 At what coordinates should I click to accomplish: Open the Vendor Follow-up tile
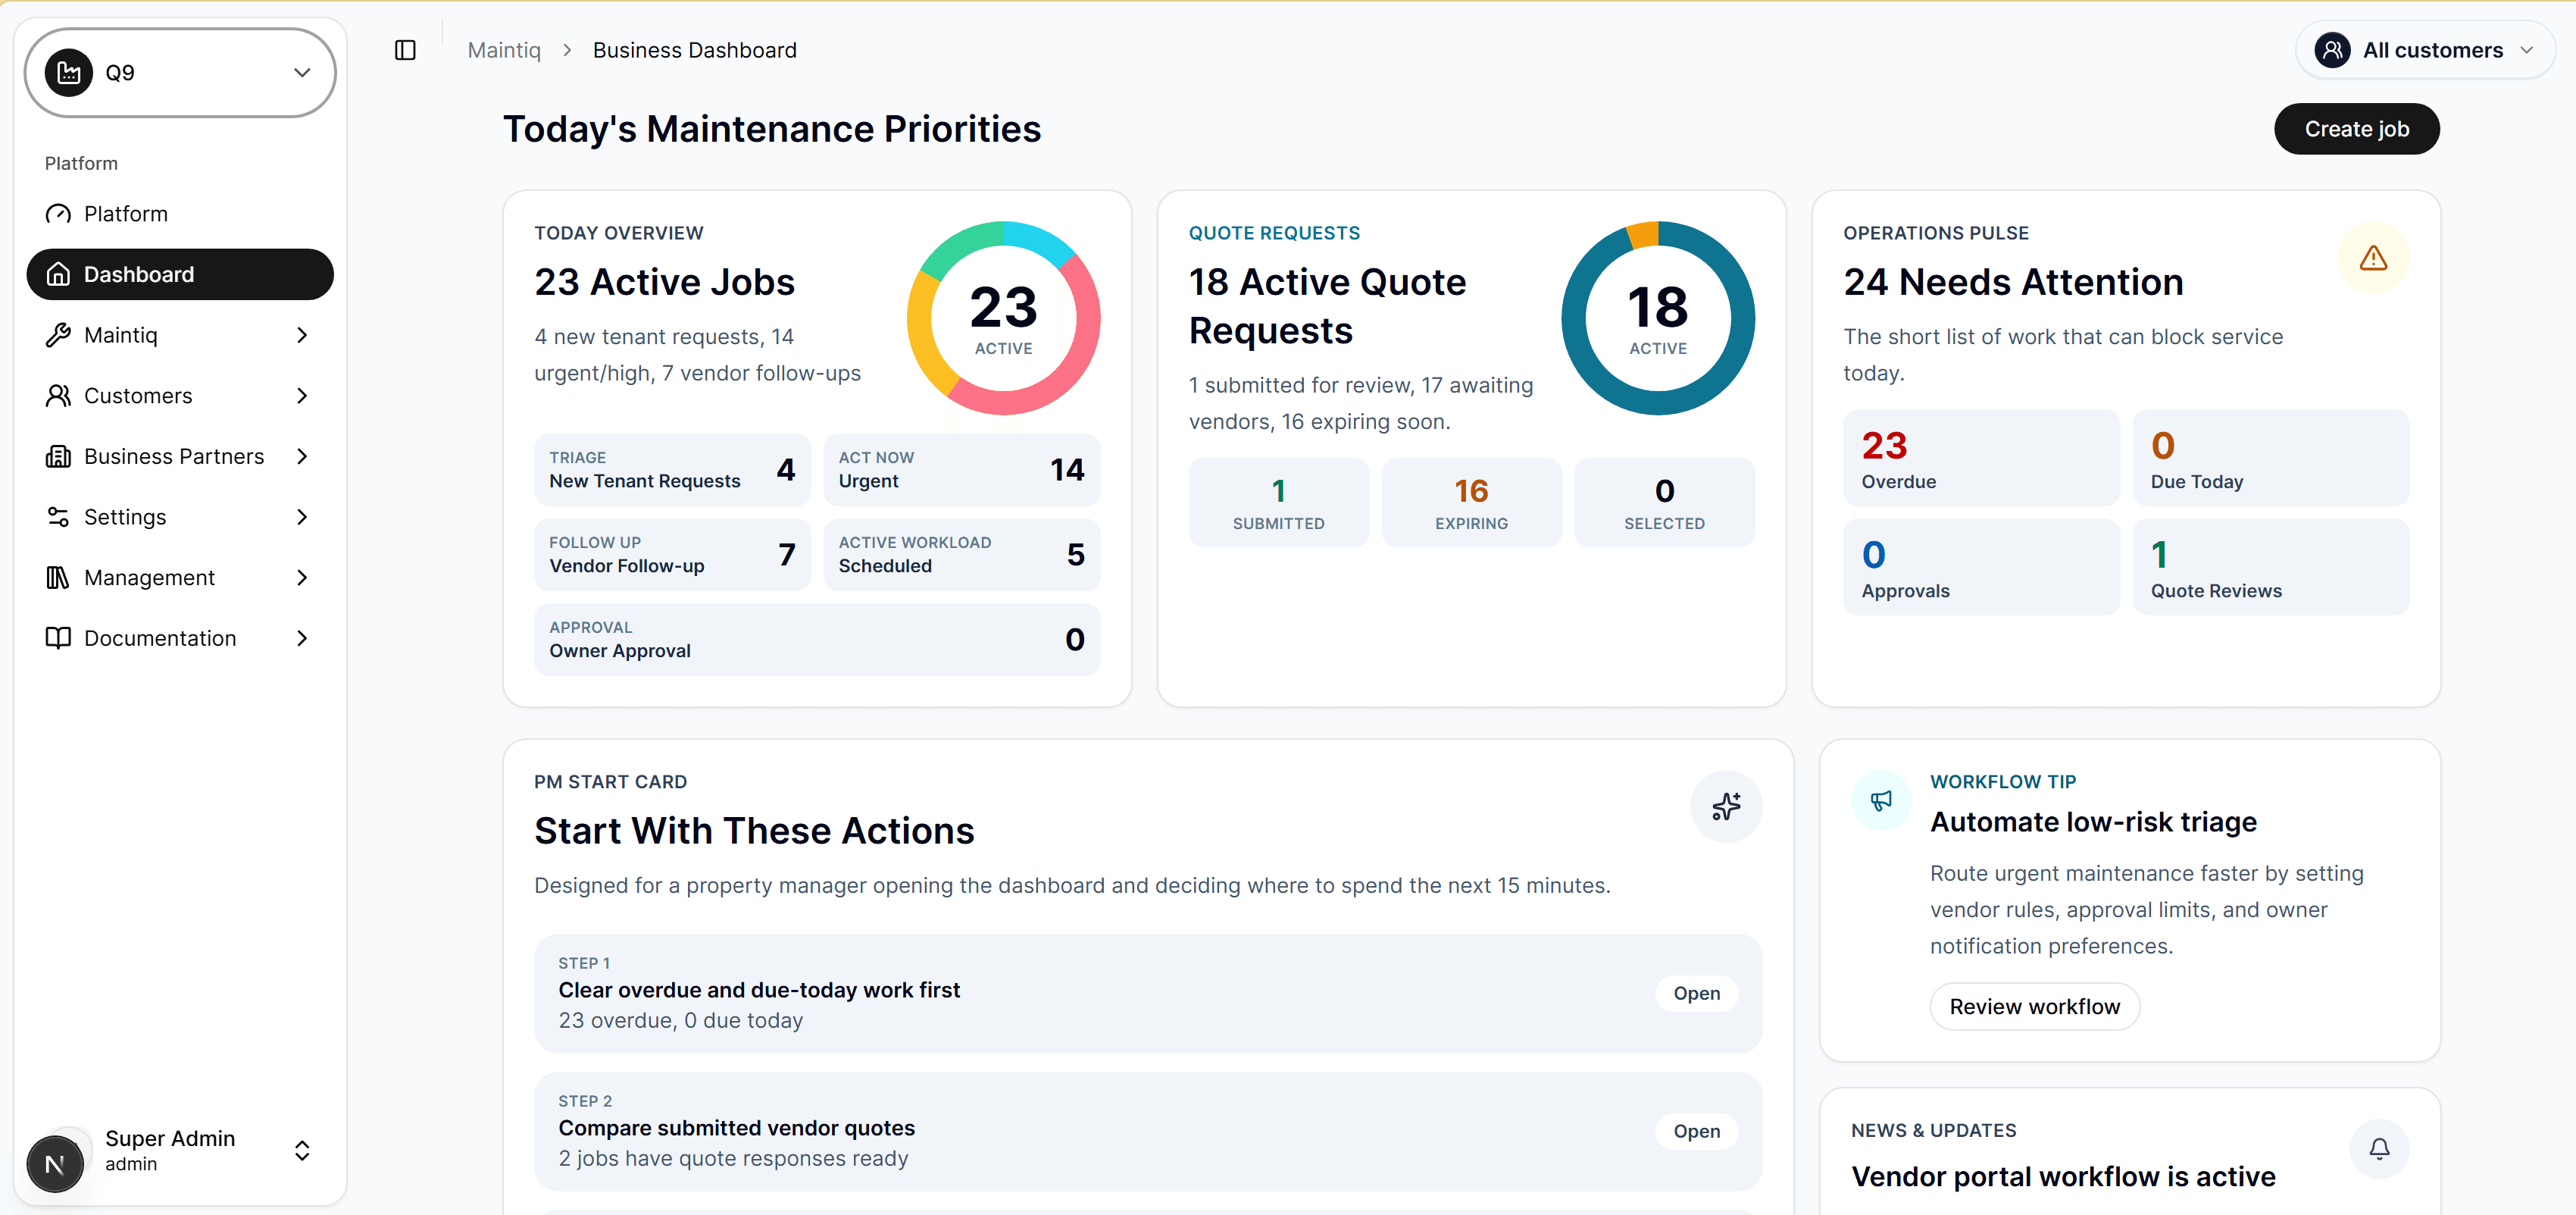pyautogui.click(x=672, y=554)
